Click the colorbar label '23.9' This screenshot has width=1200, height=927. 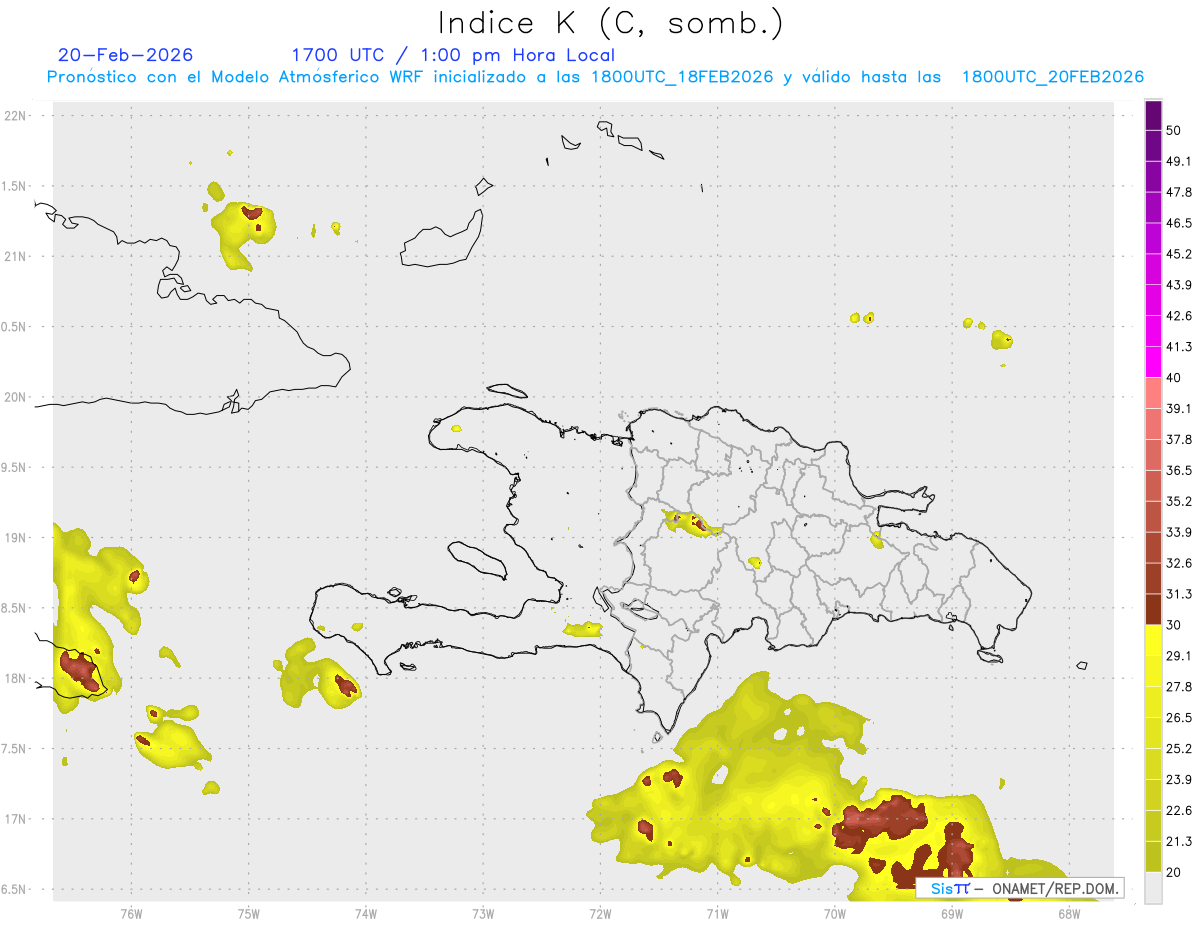[1179, 779]
